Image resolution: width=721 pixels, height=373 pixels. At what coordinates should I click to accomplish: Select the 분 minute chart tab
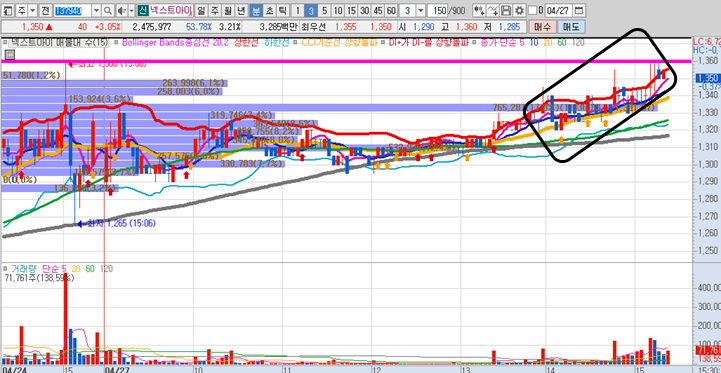coord(257,10)
